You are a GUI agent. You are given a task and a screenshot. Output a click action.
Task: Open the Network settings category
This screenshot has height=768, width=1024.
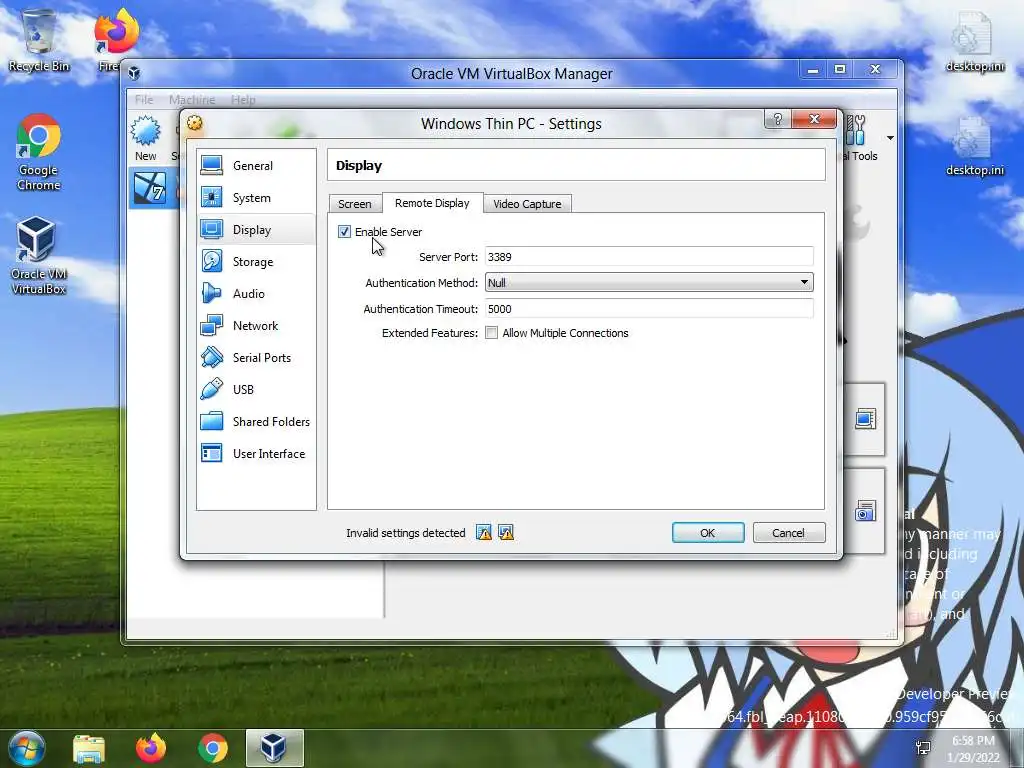(255, 326)
